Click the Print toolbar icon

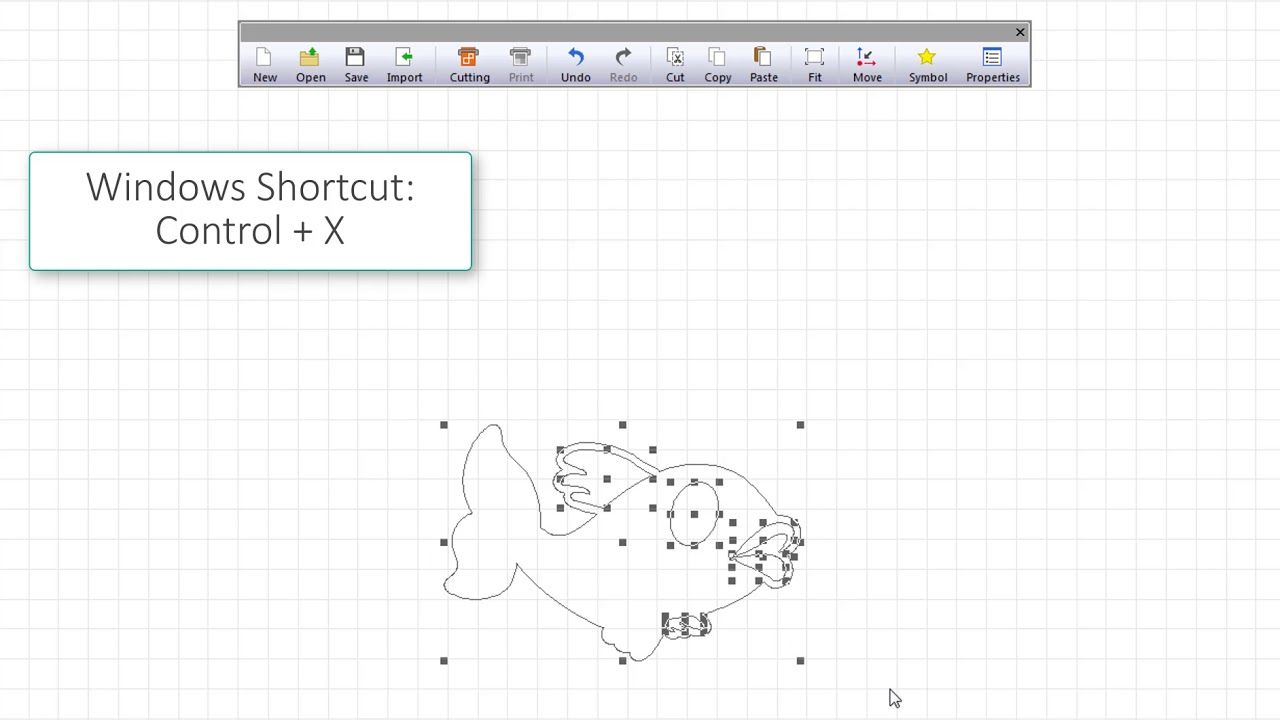521,65
